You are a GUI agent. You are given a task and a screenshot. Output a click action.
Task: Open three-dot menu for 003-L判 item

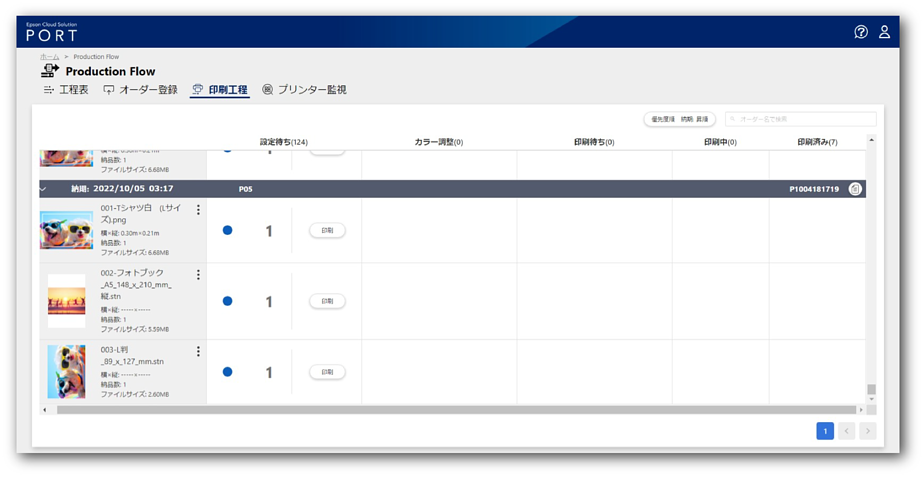[x=198, y=351]
